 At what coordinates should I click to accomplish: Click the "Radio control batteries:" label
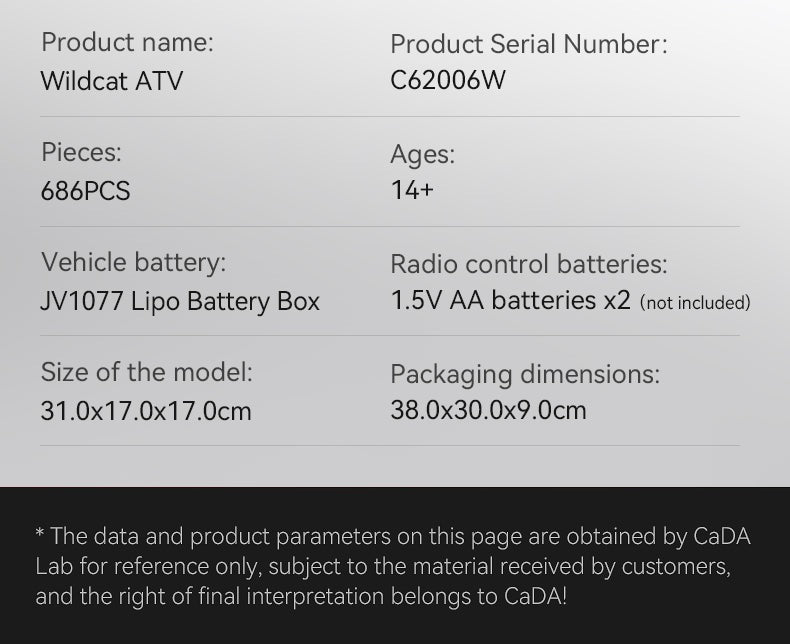pos(528,264)
